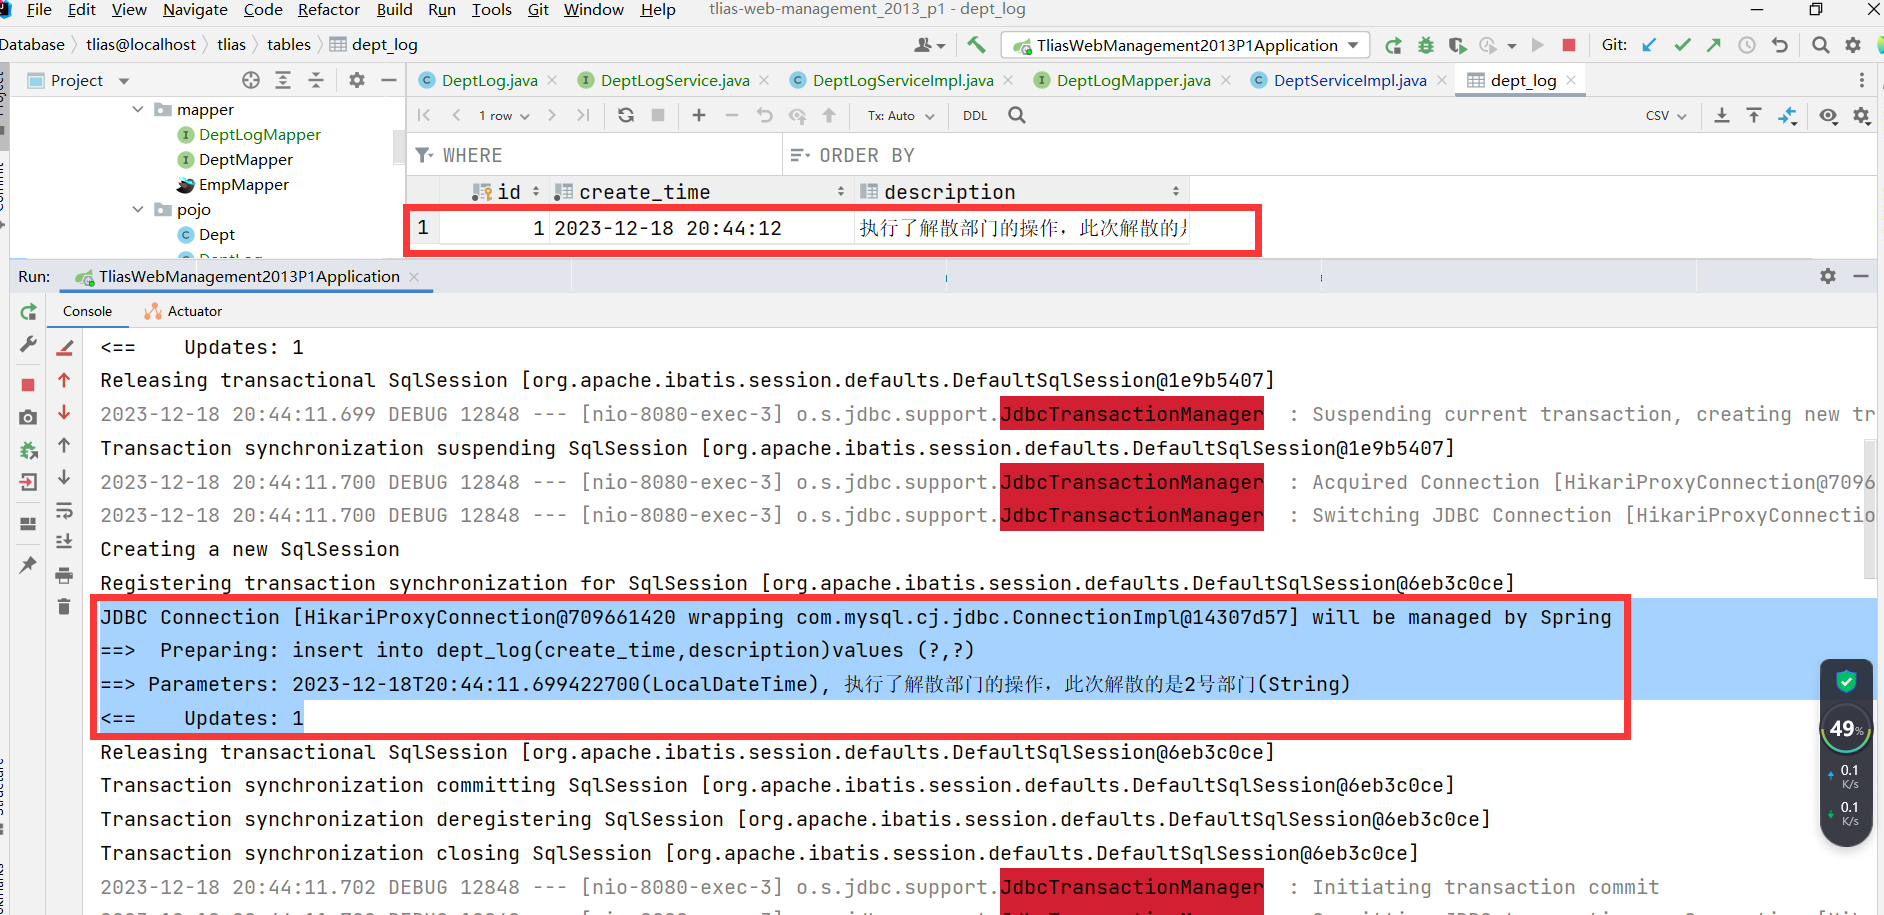Switch to the Console tab
Image resolution: width=1884 pixels, height=915 pixels.
click(87, 311)
